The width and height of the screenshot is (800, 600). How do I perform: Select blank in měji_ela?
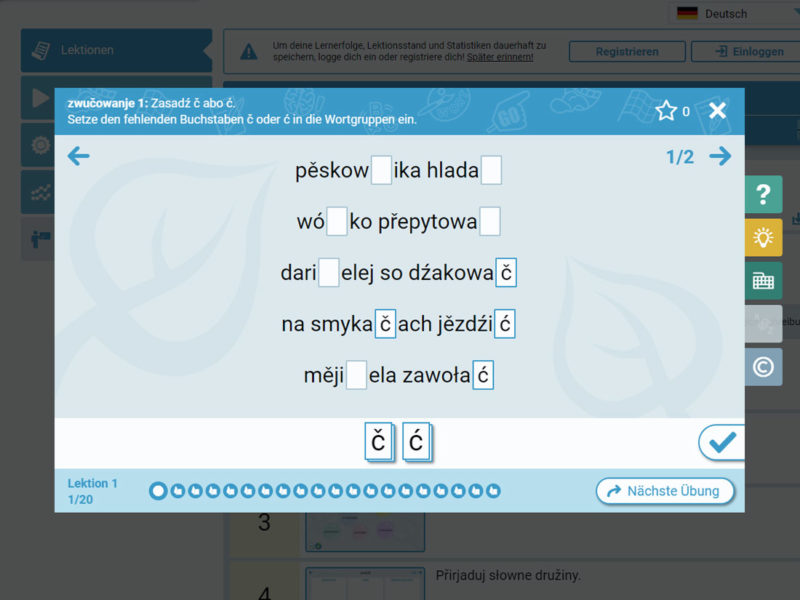(356, 375)
